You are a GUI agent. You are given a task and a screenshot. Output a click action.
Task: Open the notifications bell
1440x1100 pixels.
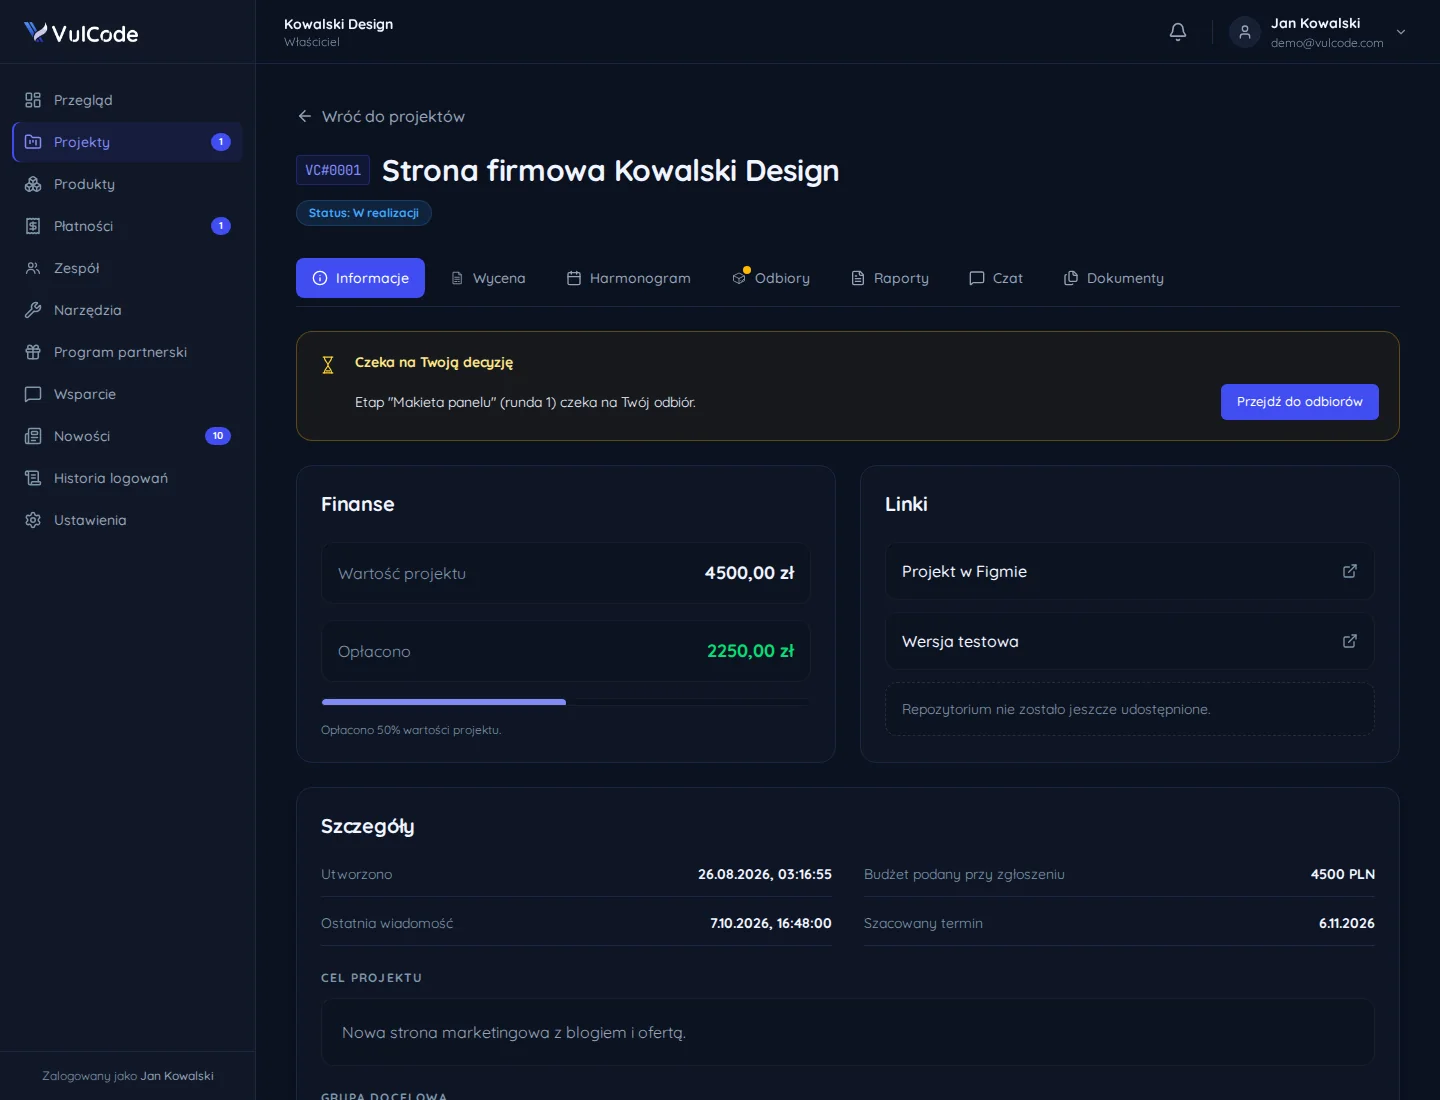click(1178, 32)
